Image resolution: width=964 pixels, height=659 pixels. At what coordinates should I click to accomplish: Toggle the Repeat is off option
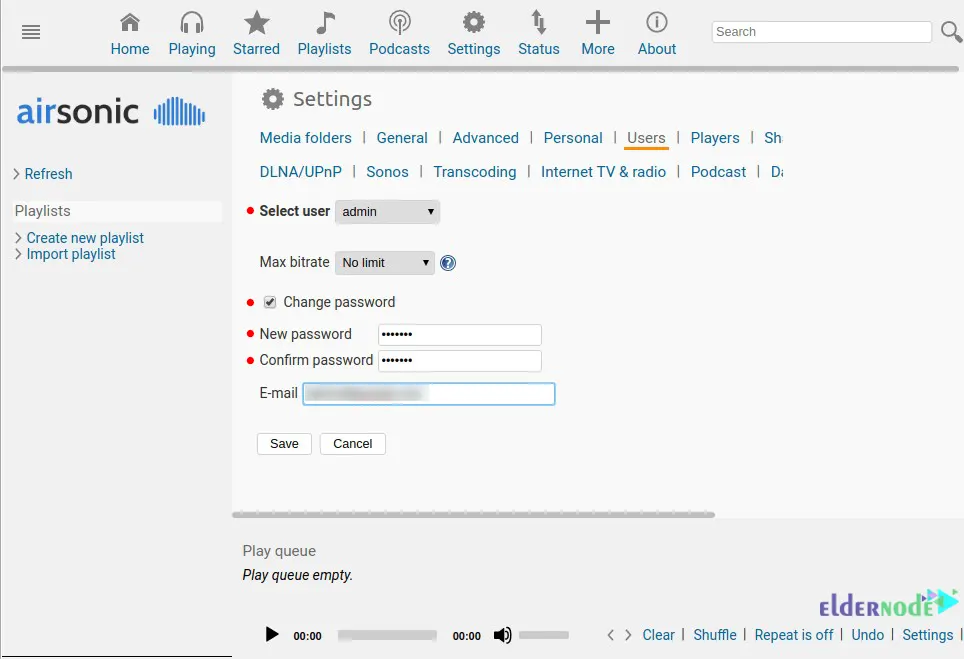click(793, 635)
